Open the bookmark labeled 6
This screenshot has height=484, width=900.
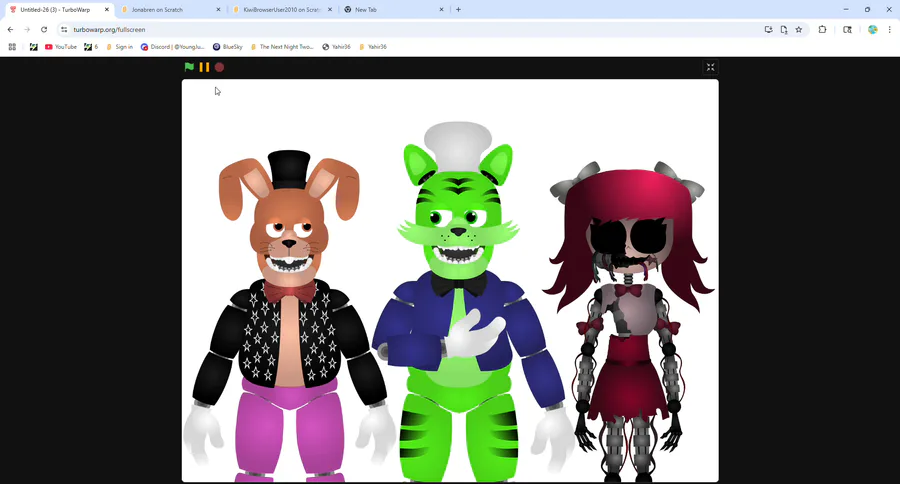pos(91,47)
